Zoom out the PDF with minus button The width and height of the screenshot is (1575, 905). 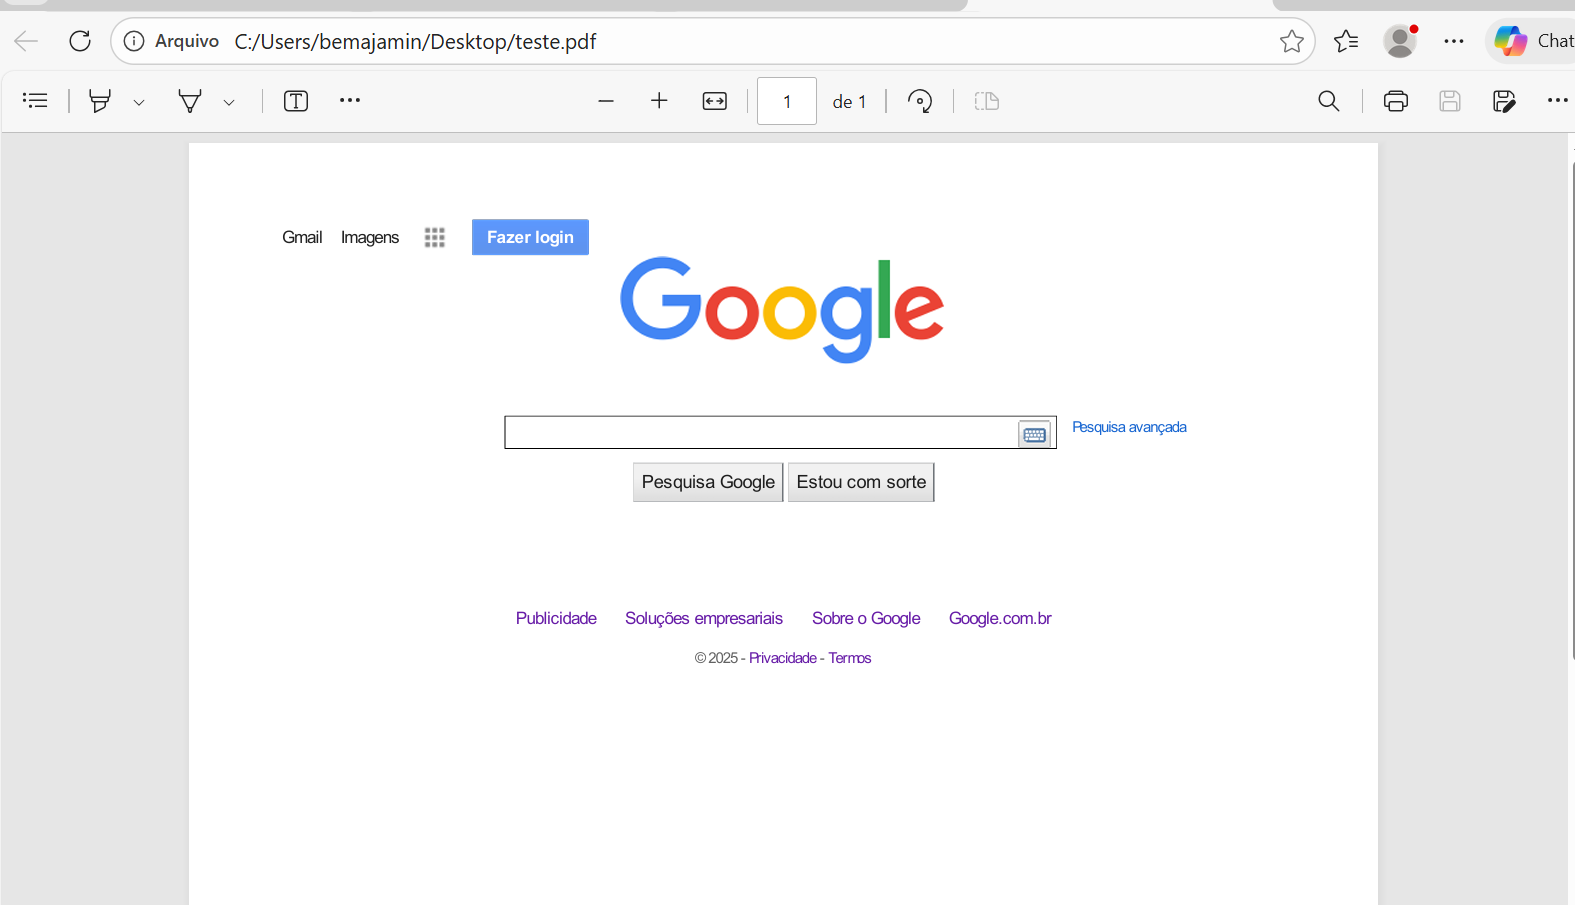point(606,101)
